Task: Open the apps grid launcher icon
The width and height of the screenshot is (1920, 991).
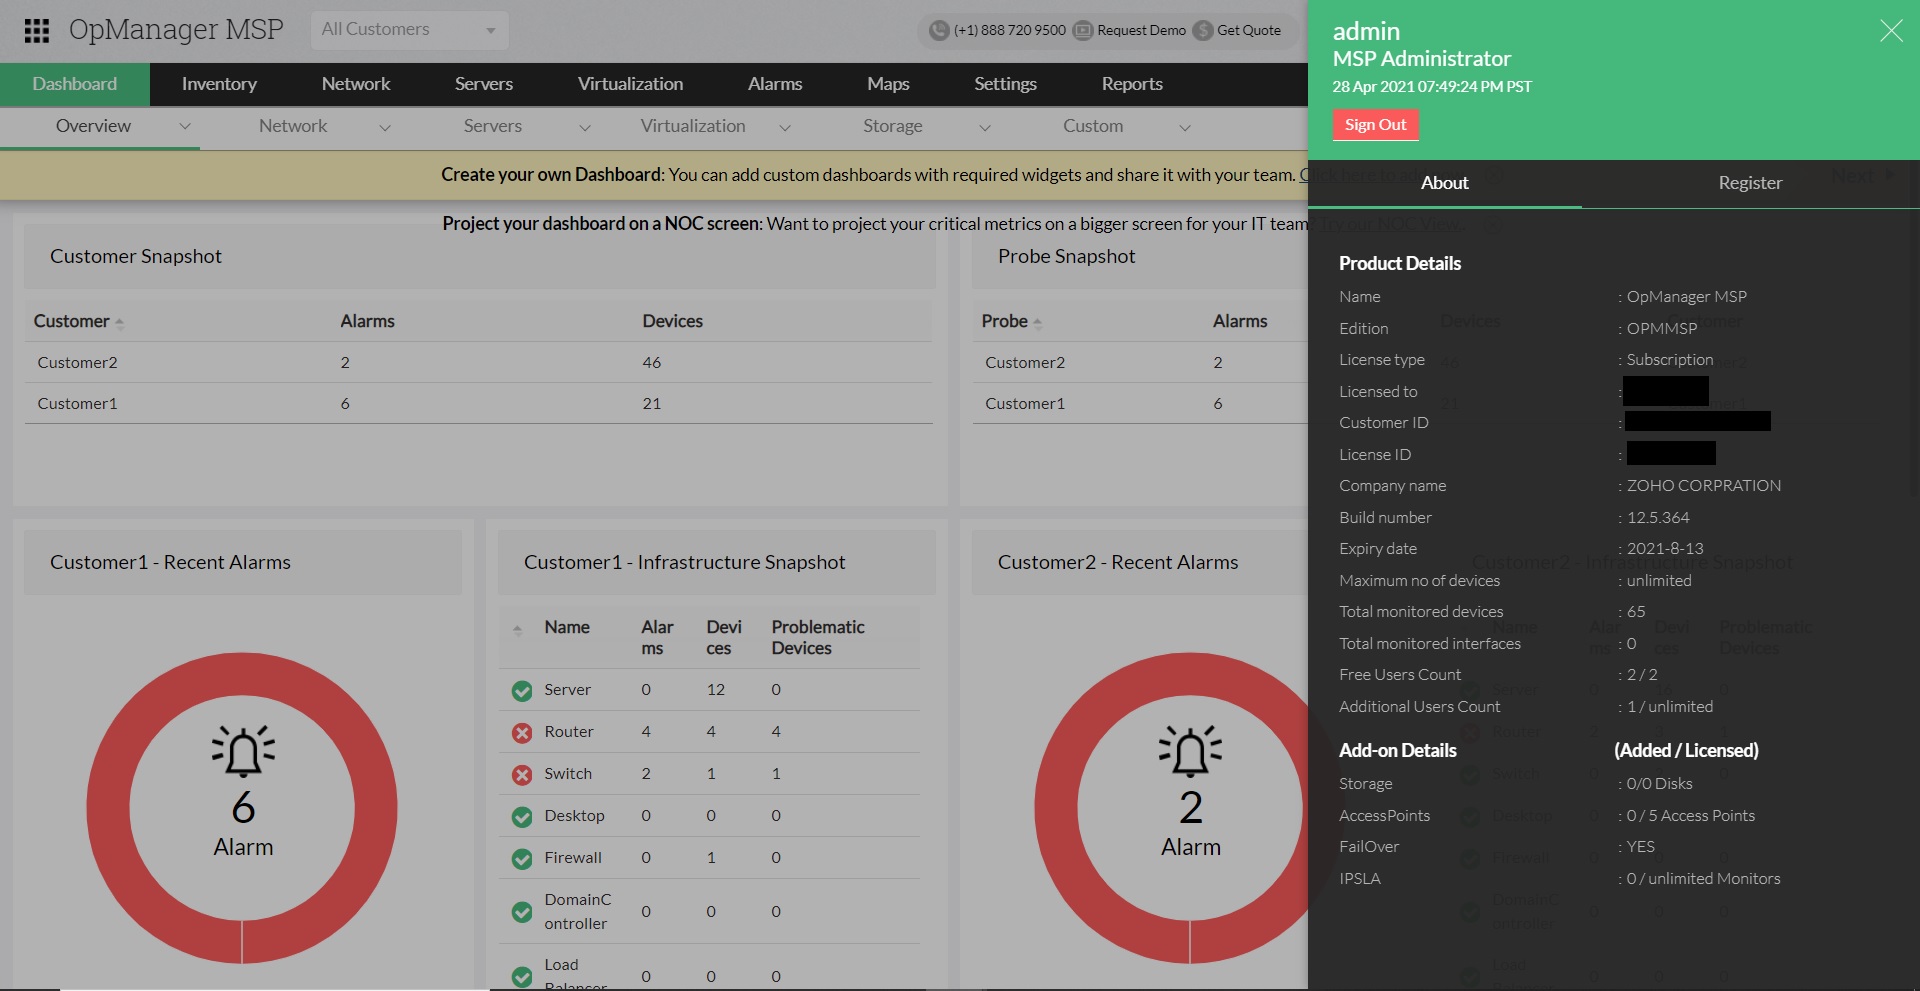Action: pos(37,31)
